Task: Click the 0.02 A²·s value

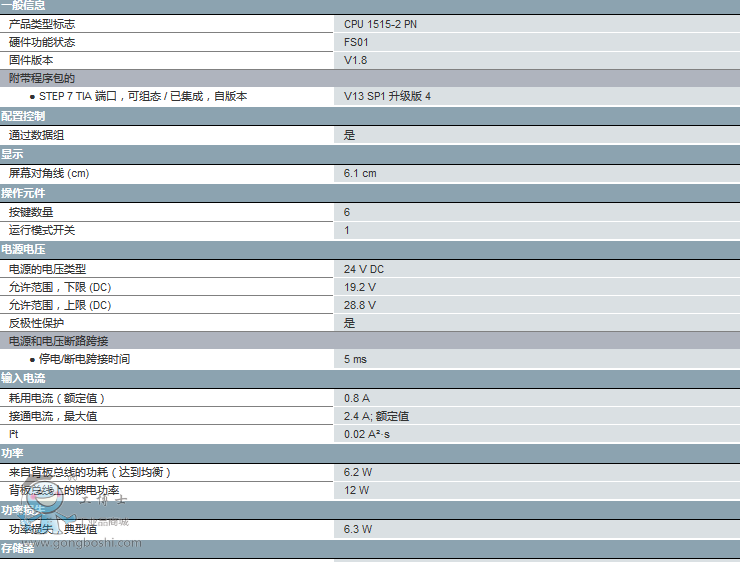Action: point(367,434)
